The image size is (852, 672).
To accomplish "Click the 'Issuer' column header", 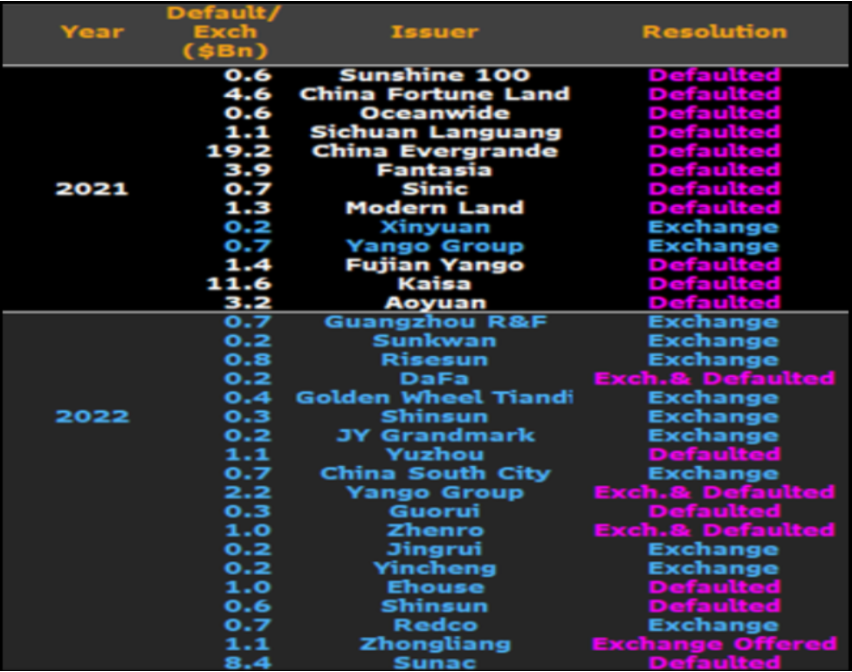I will pos(434,32).
